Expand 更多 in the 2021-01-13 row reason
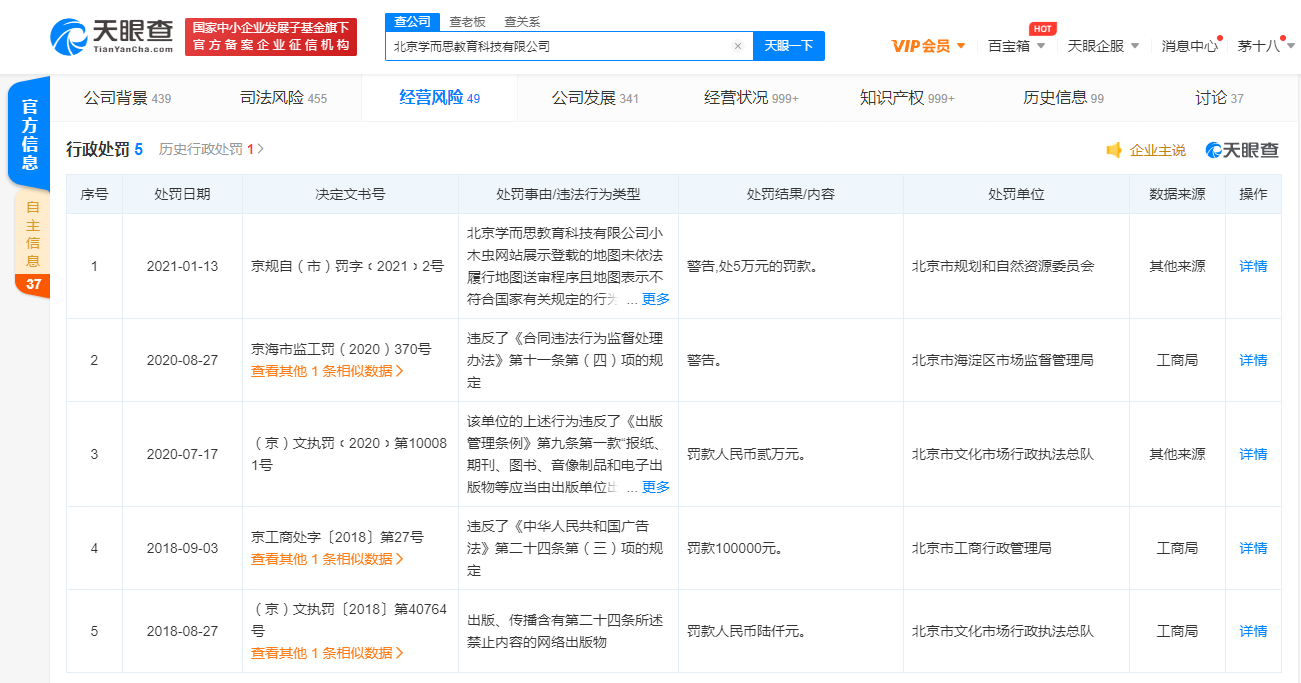This screenshot has height=683, width=1301. 656,299
